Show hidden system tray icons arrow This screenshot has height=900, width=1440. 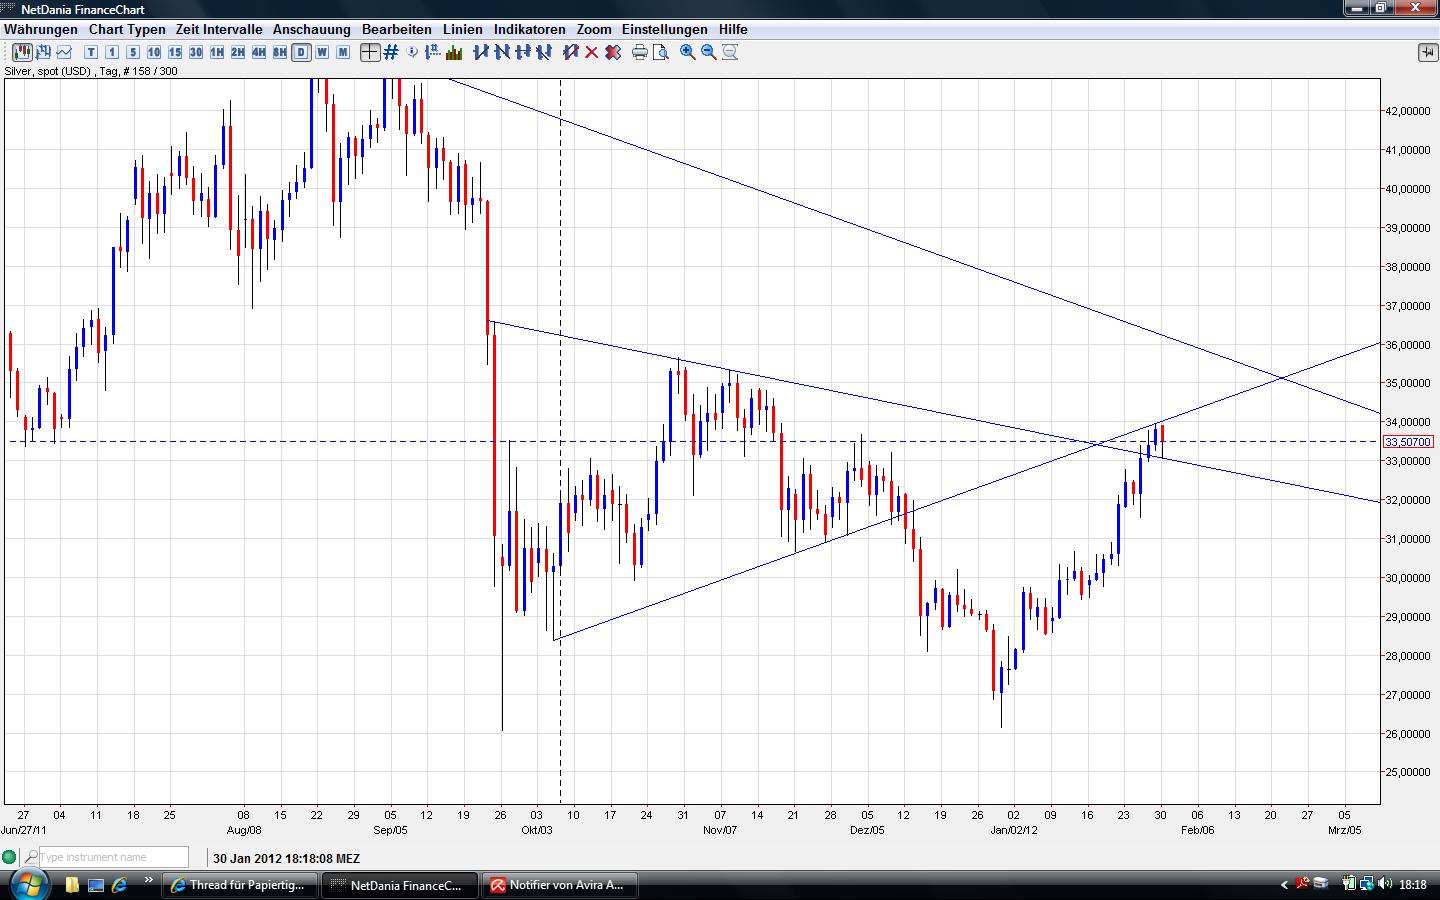(1285, 884)
